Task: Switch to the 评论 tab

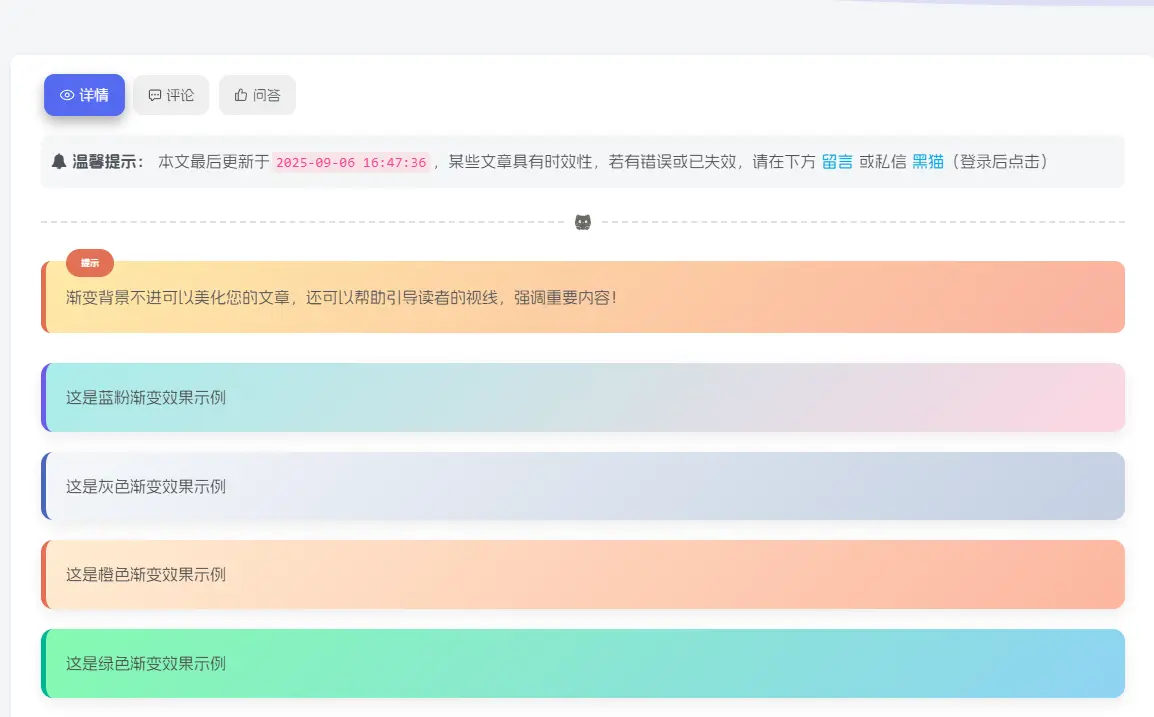Action: [x=171, y=95]
